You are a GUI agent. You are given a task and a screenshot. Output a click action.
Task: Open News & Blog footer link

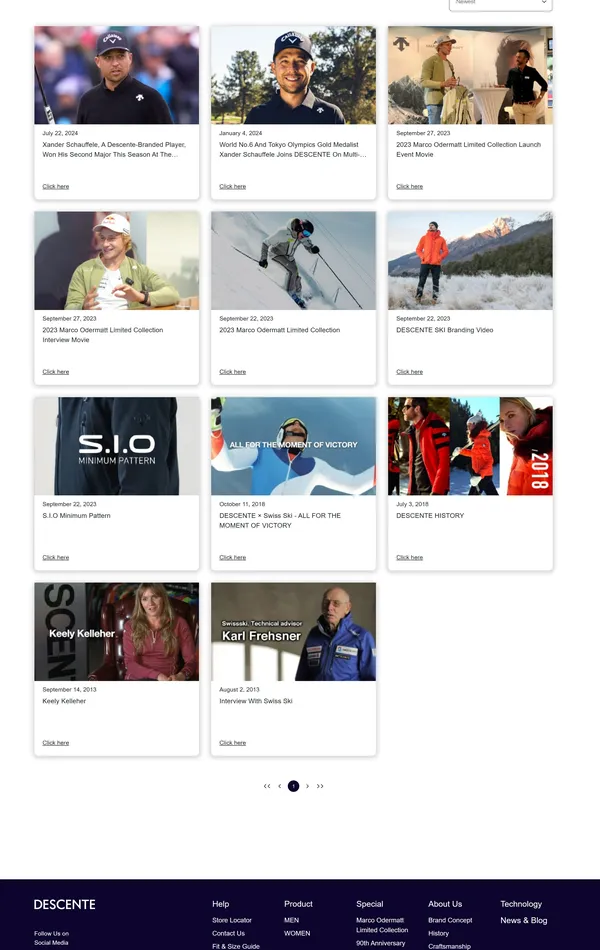tap(524, 920)
